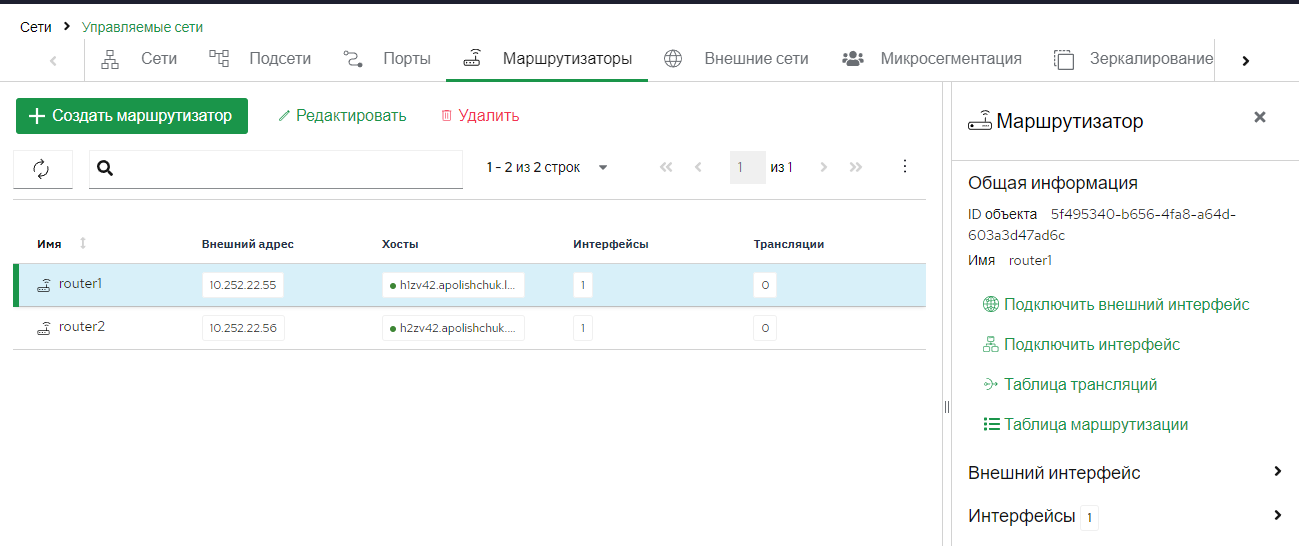Viewport: 1299px width, 546px height.
Task: Click the search magnifier icon
Action: click(x=105, y=168)
